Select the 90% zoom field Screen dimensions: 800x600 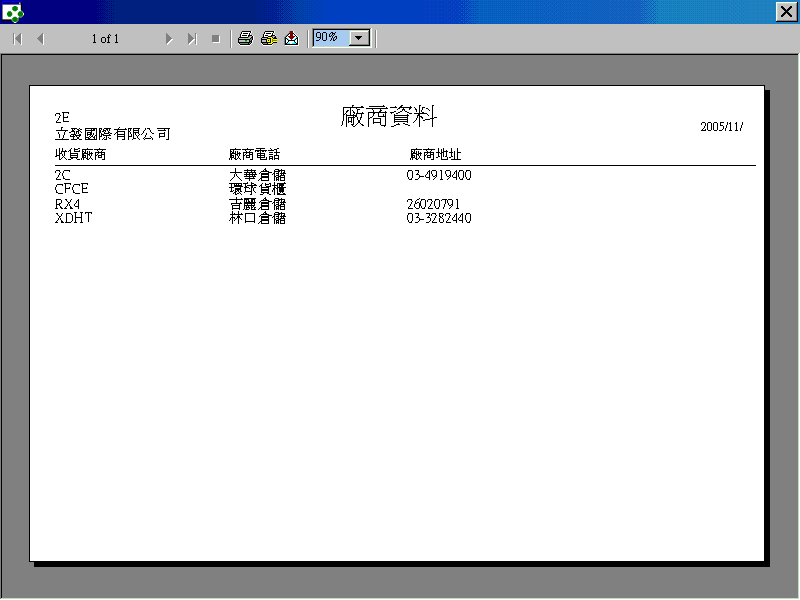click(331, 38)
